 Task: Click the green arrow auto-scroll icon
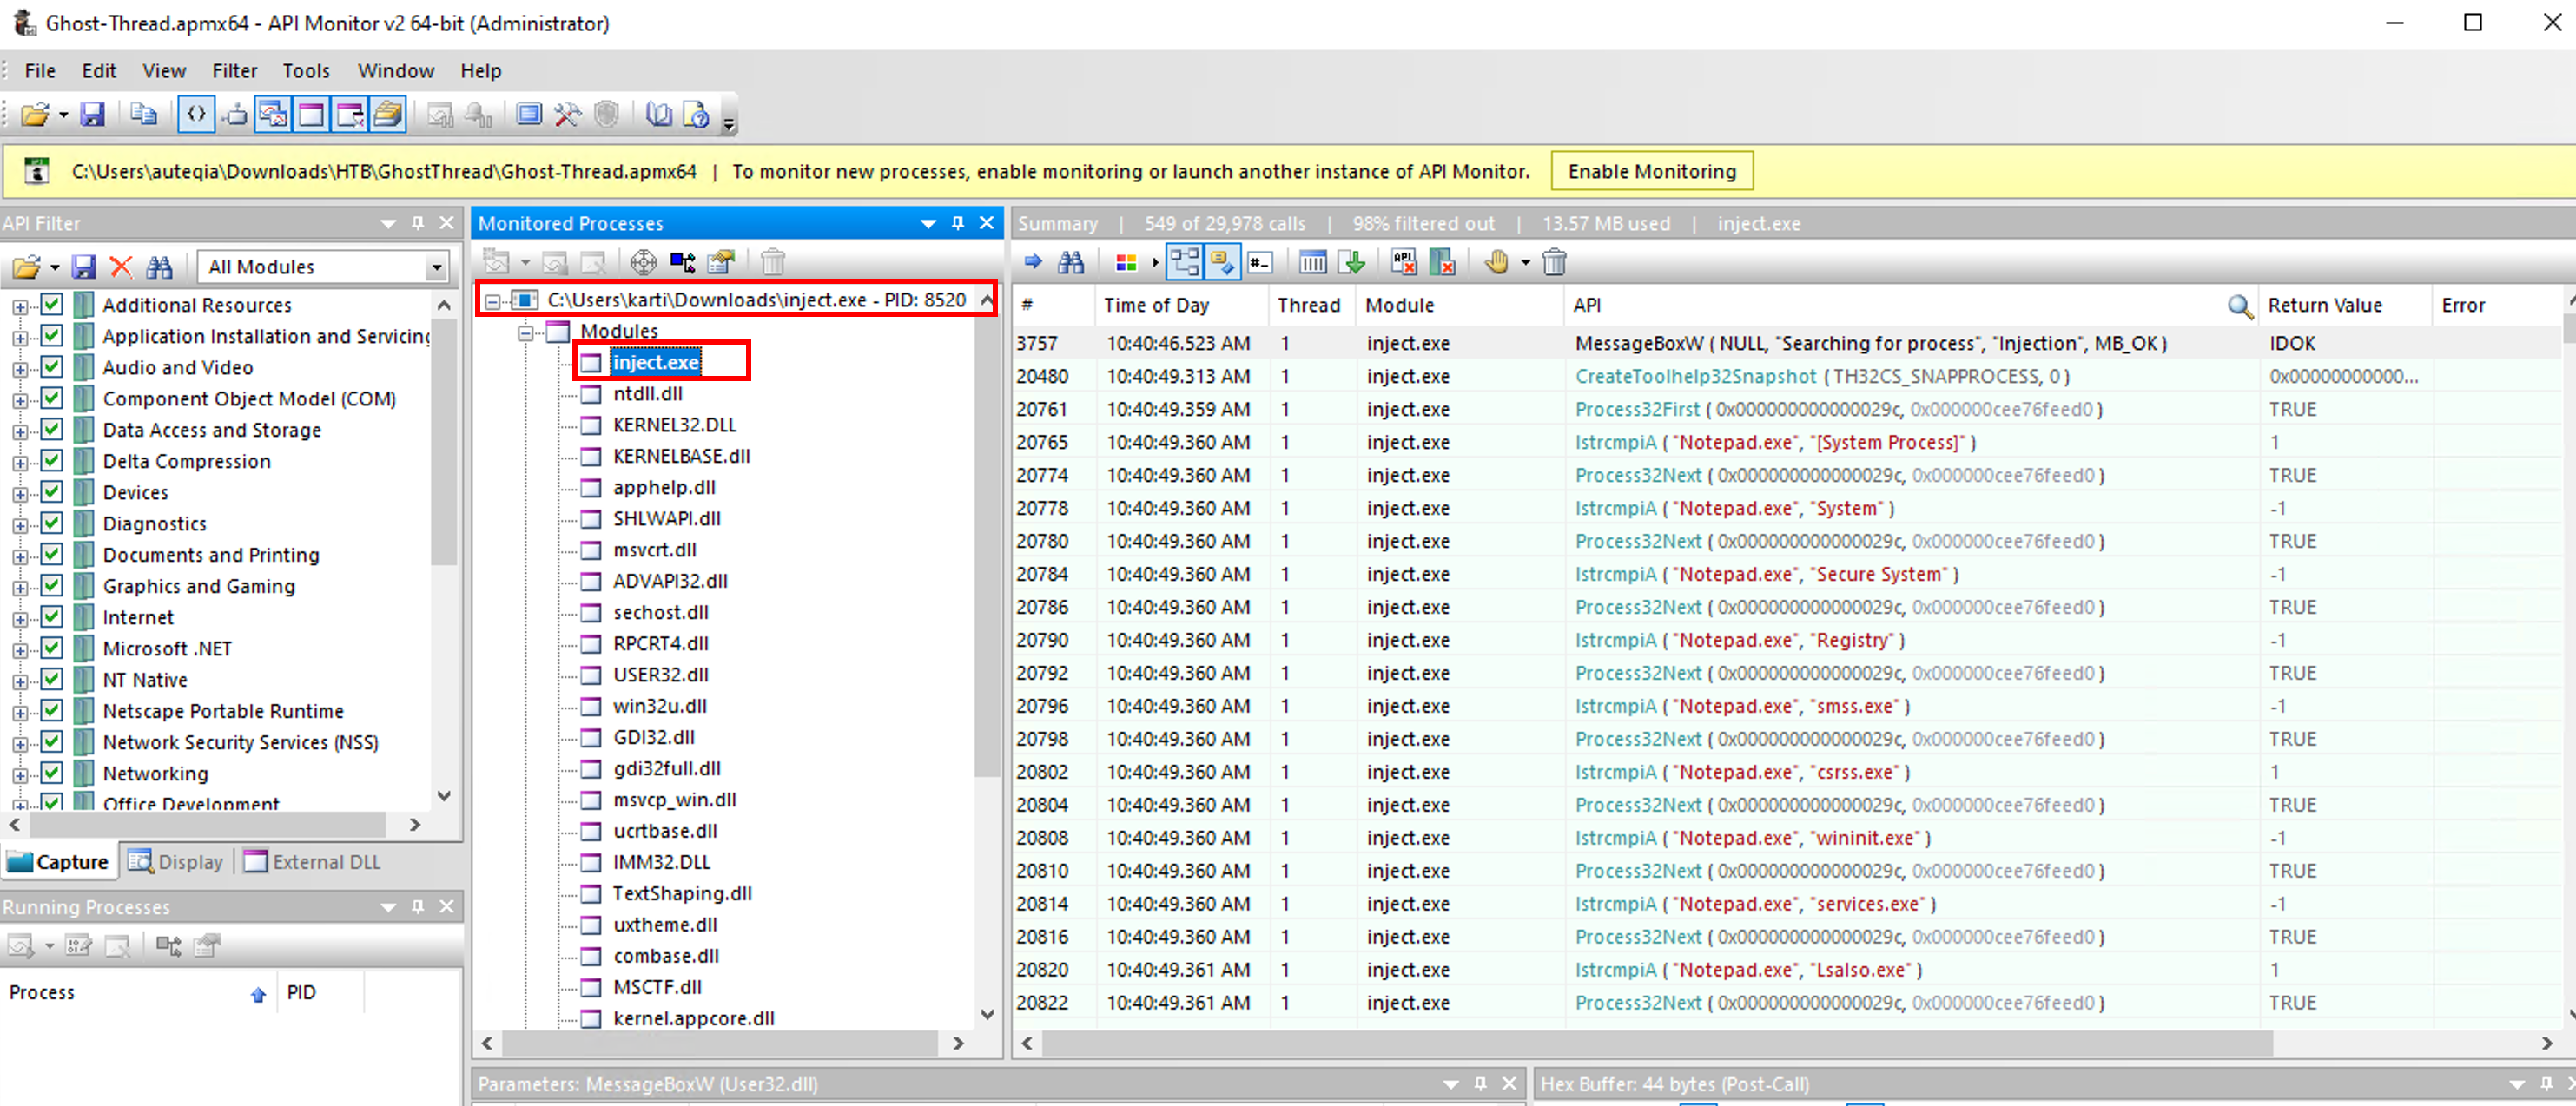1354,263
